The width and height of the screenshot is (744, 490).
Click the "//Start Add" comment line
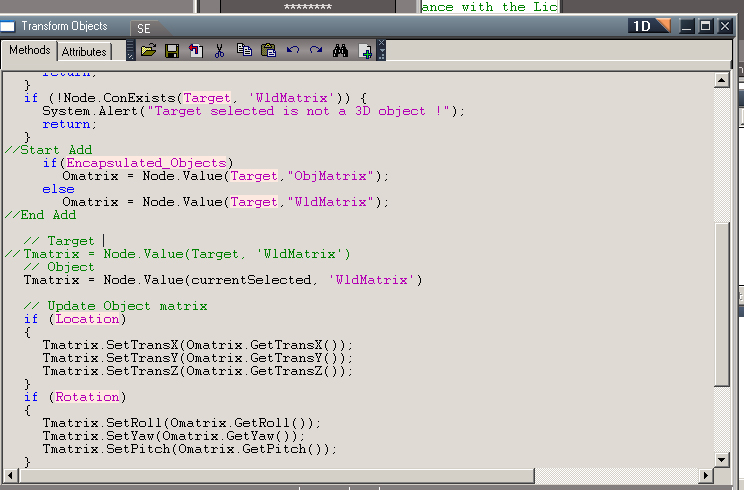(48, 150)
